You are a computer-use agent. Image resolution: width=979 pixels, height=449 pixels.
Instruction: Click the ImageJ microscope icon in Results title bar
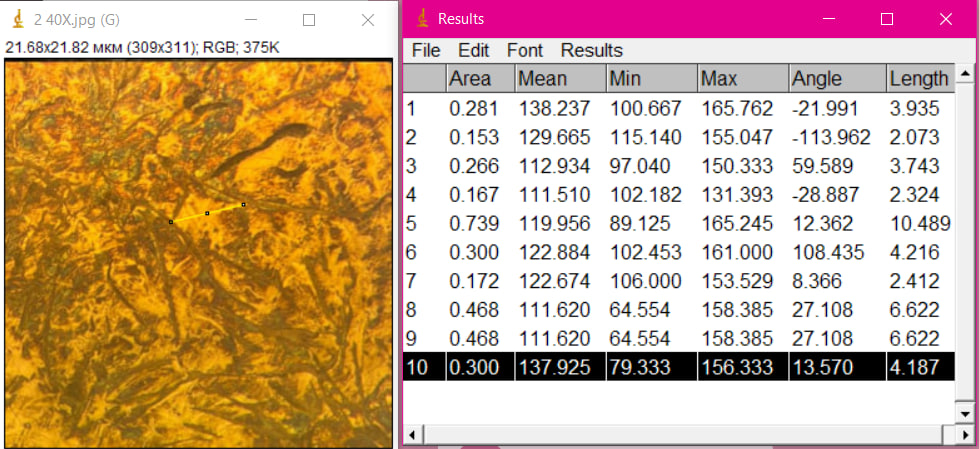[423, 19]
